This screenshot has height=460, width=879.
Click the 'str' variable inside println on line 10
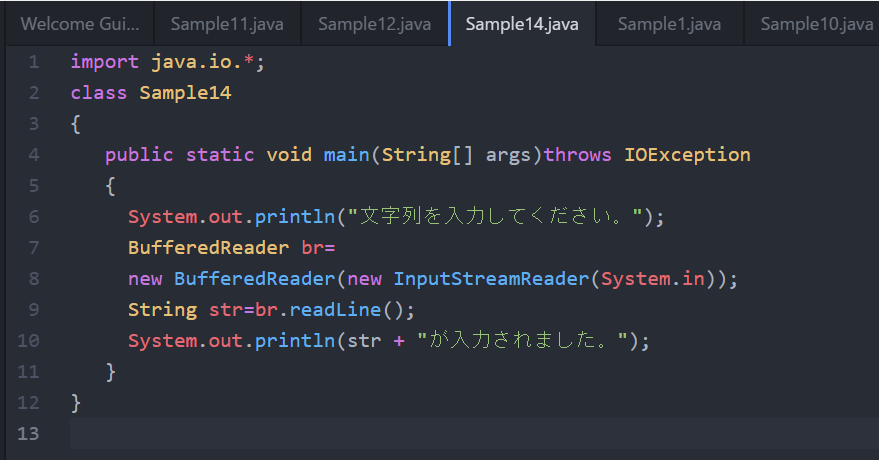click(x=364, y=341)
